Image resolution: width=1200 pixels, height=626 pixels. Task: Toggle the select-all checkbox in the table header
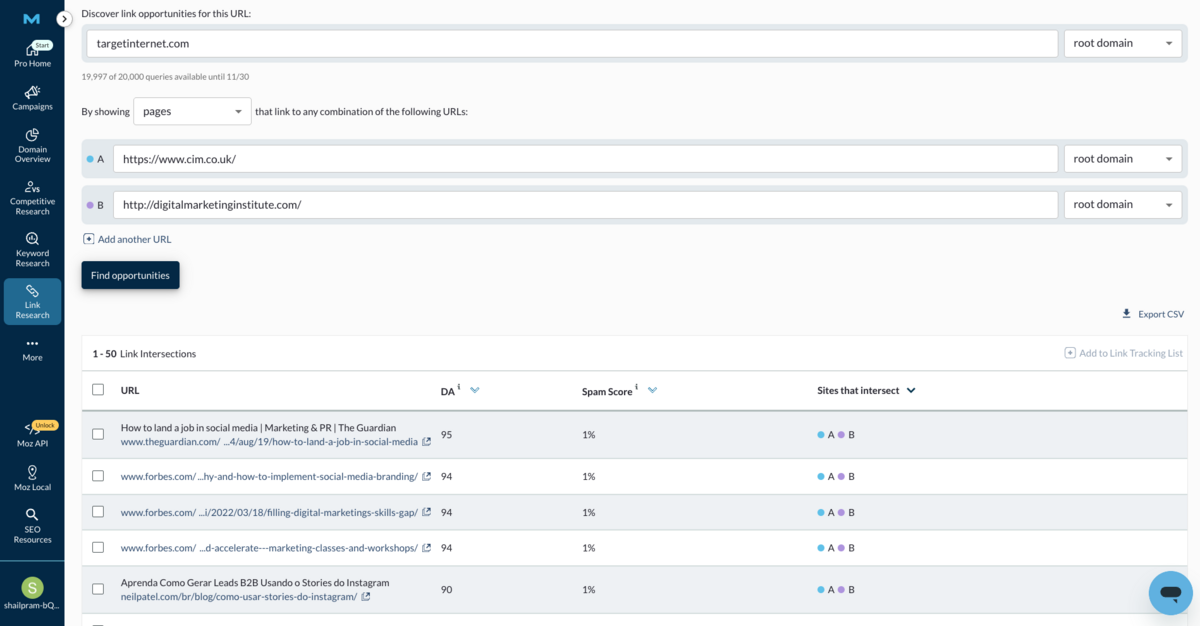point(98,390)
